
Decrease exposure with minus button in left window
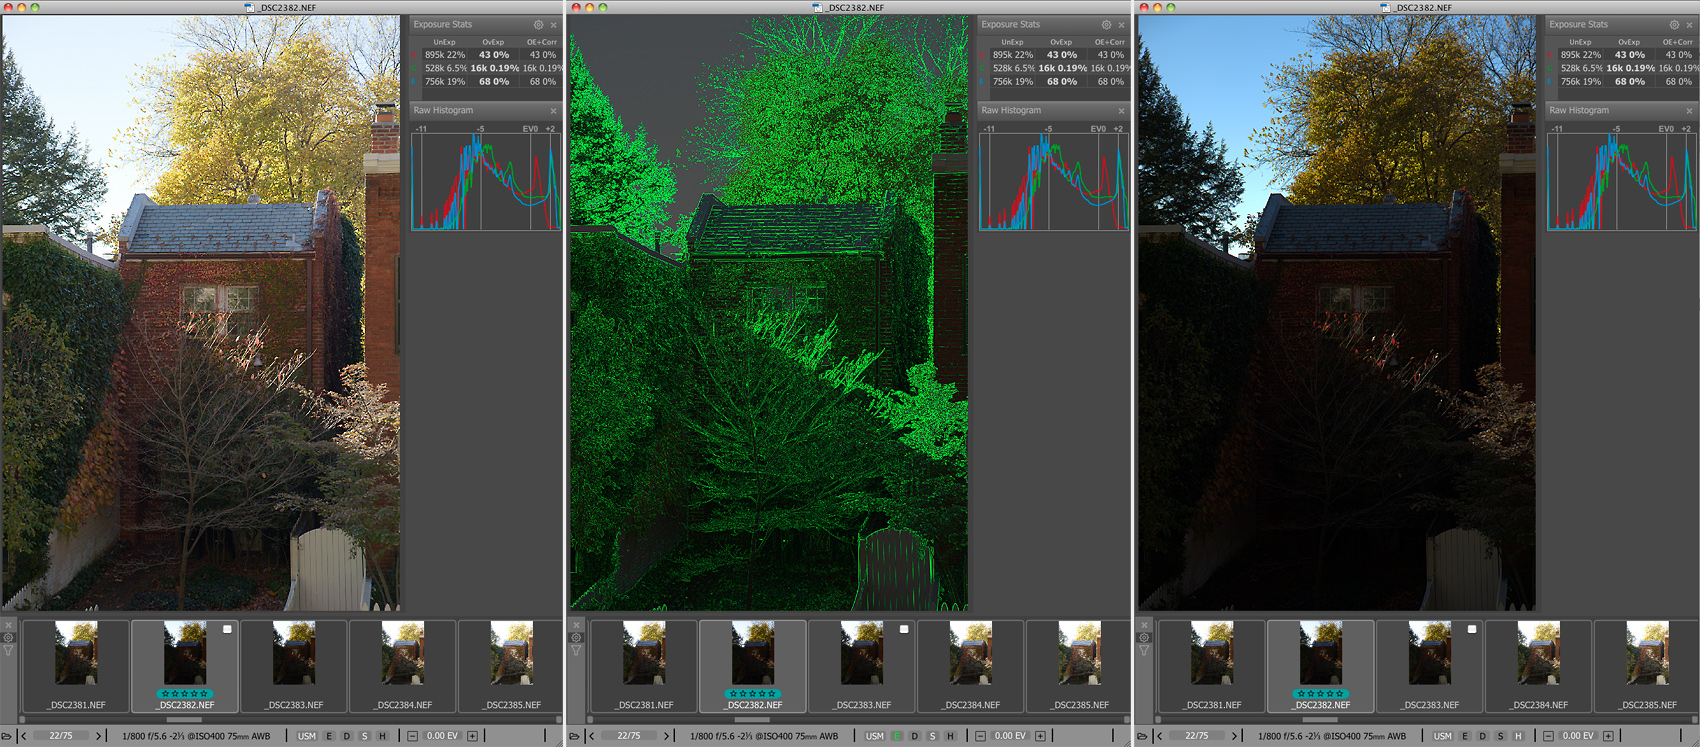412,736
